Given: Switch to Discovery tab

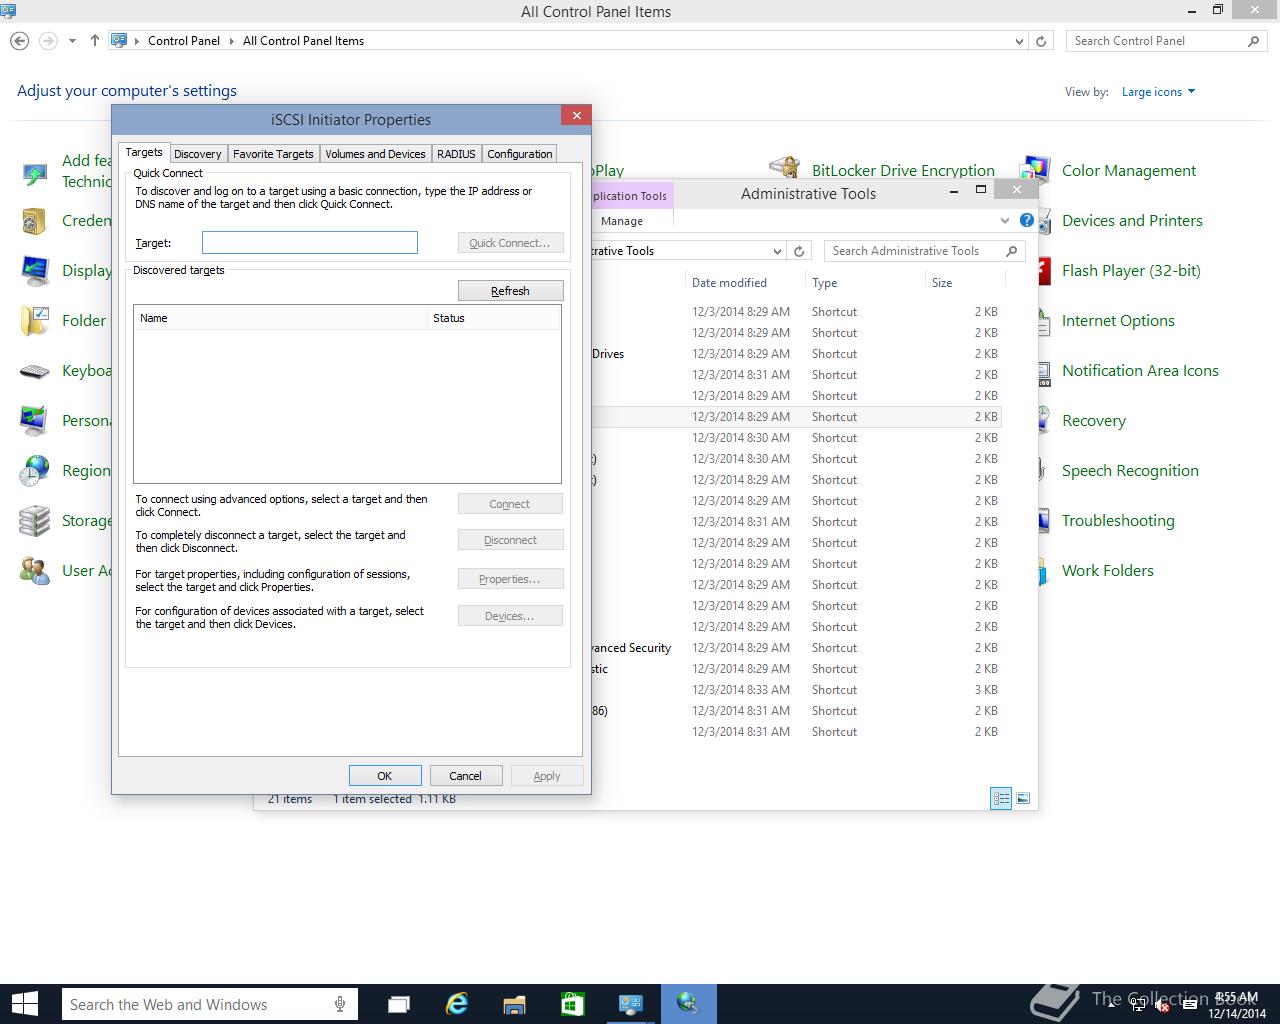Looking at the screenshot, I should (197, 154).
